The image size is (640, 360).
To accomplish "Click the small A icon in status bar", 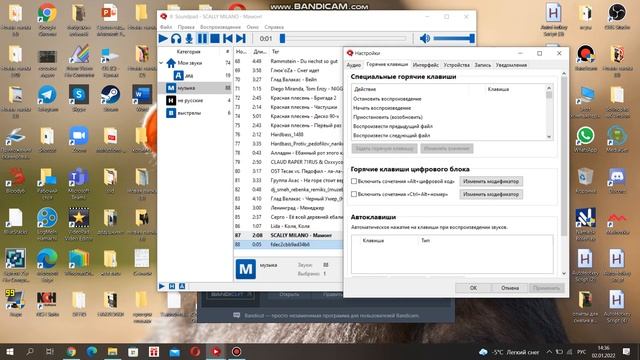I will coord(182,287).
